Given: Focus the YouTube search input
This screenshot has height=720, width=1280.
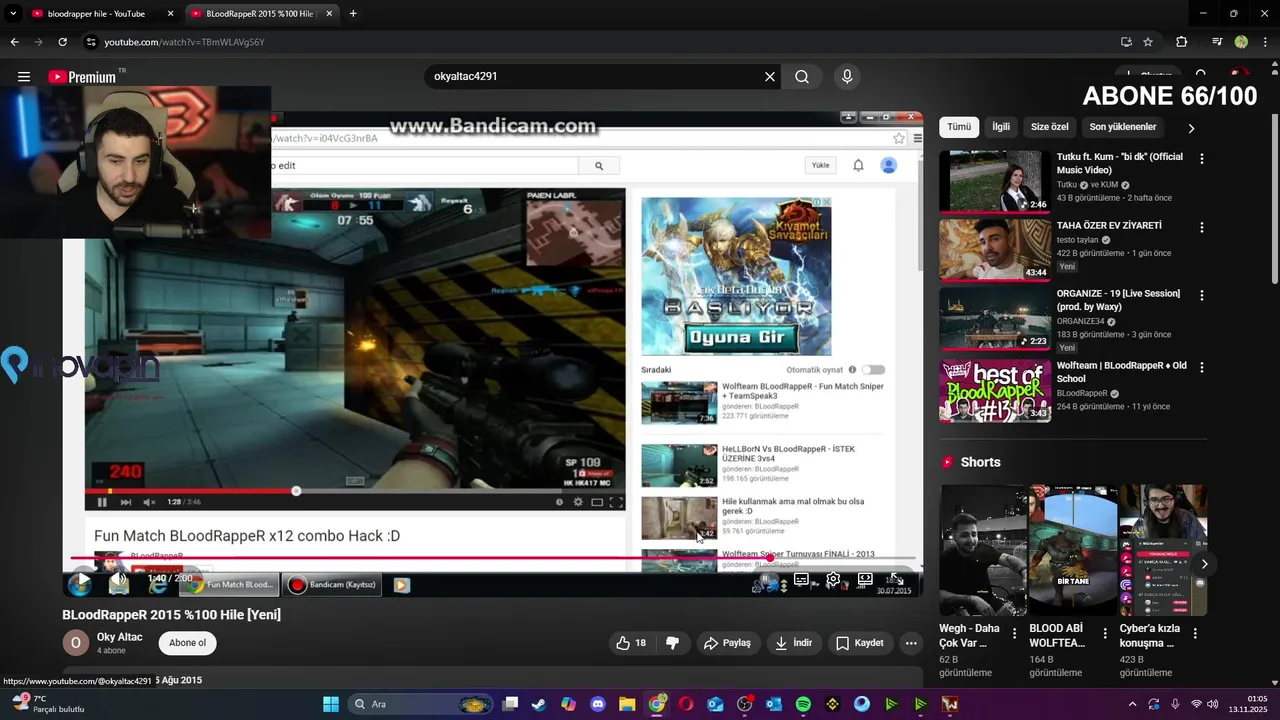Looking at the screenshot, I should [x=594, y=77].
